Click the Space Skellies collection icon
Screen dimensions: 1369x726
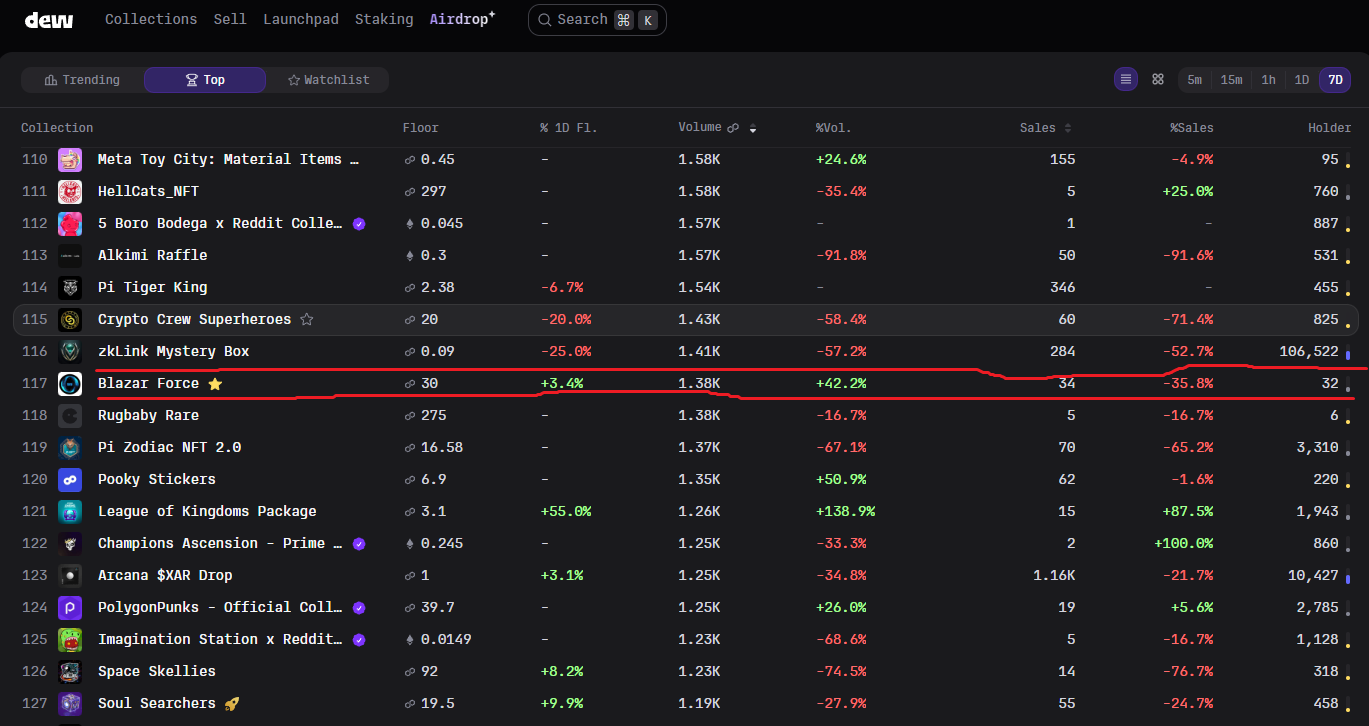[x=70, y=672]
